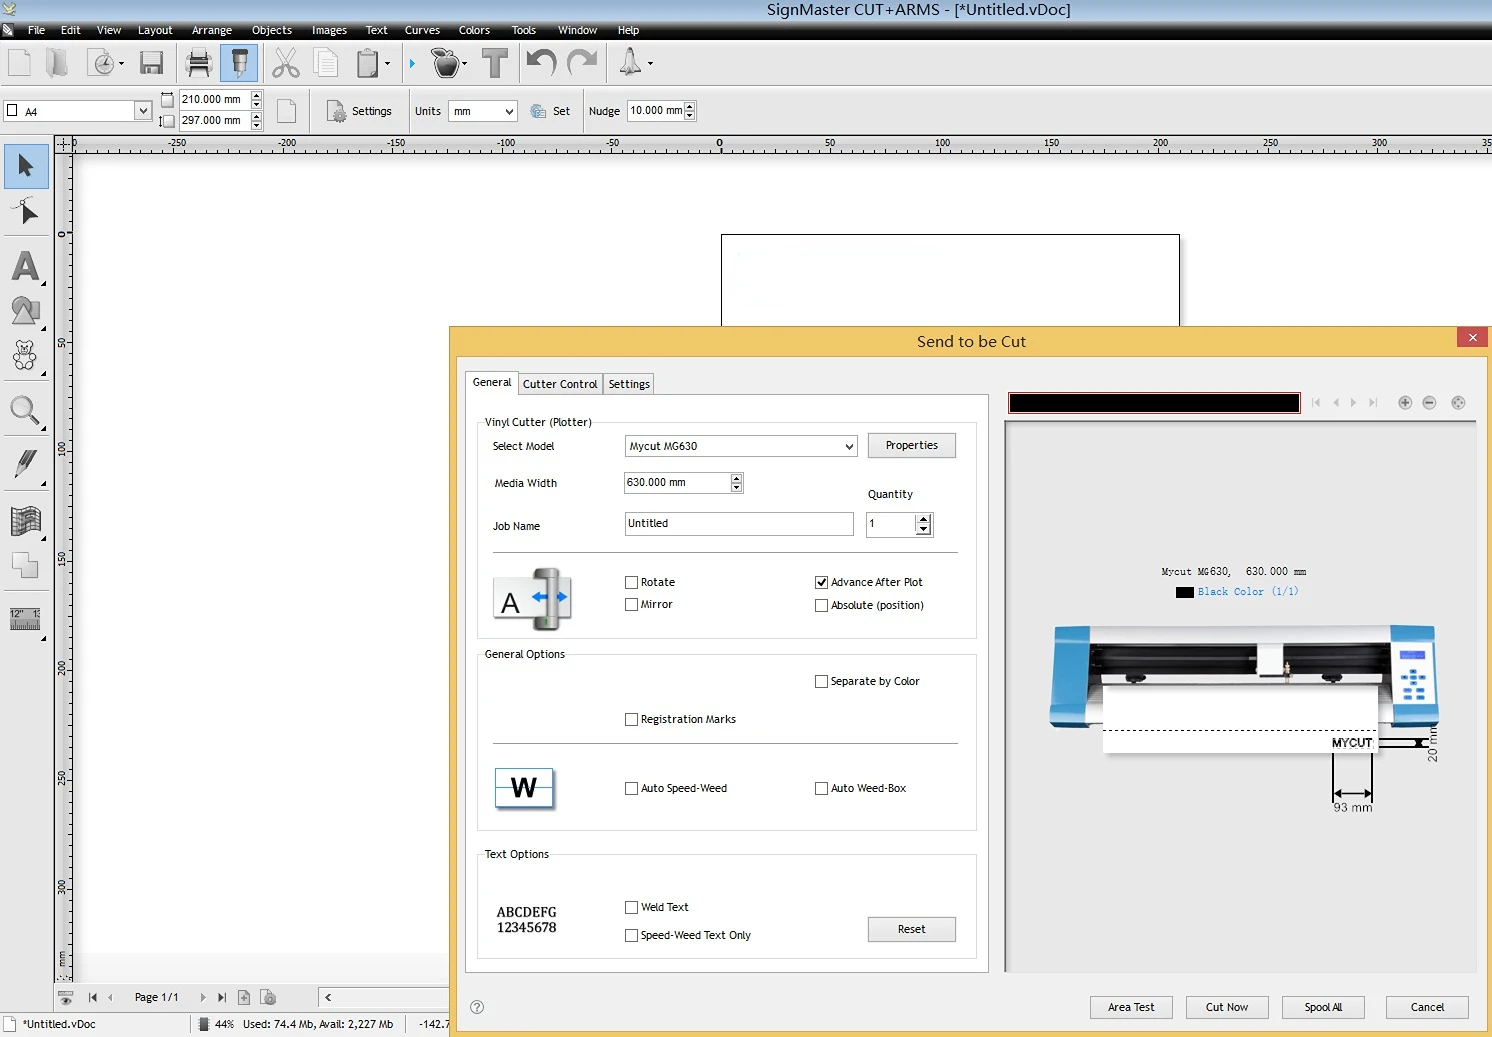Click the Cut Now button

coord(1226,1007)
